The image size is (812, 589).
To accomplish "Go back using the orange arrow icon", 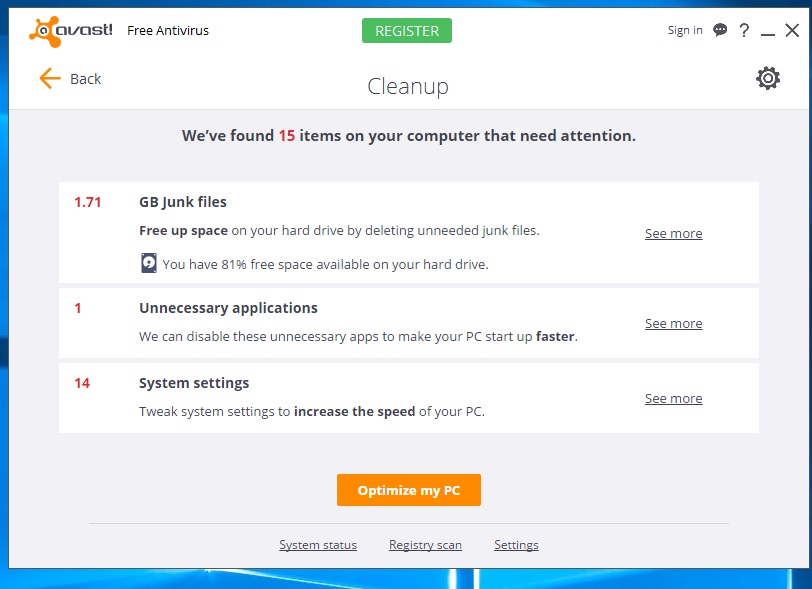I will point(50,78).
